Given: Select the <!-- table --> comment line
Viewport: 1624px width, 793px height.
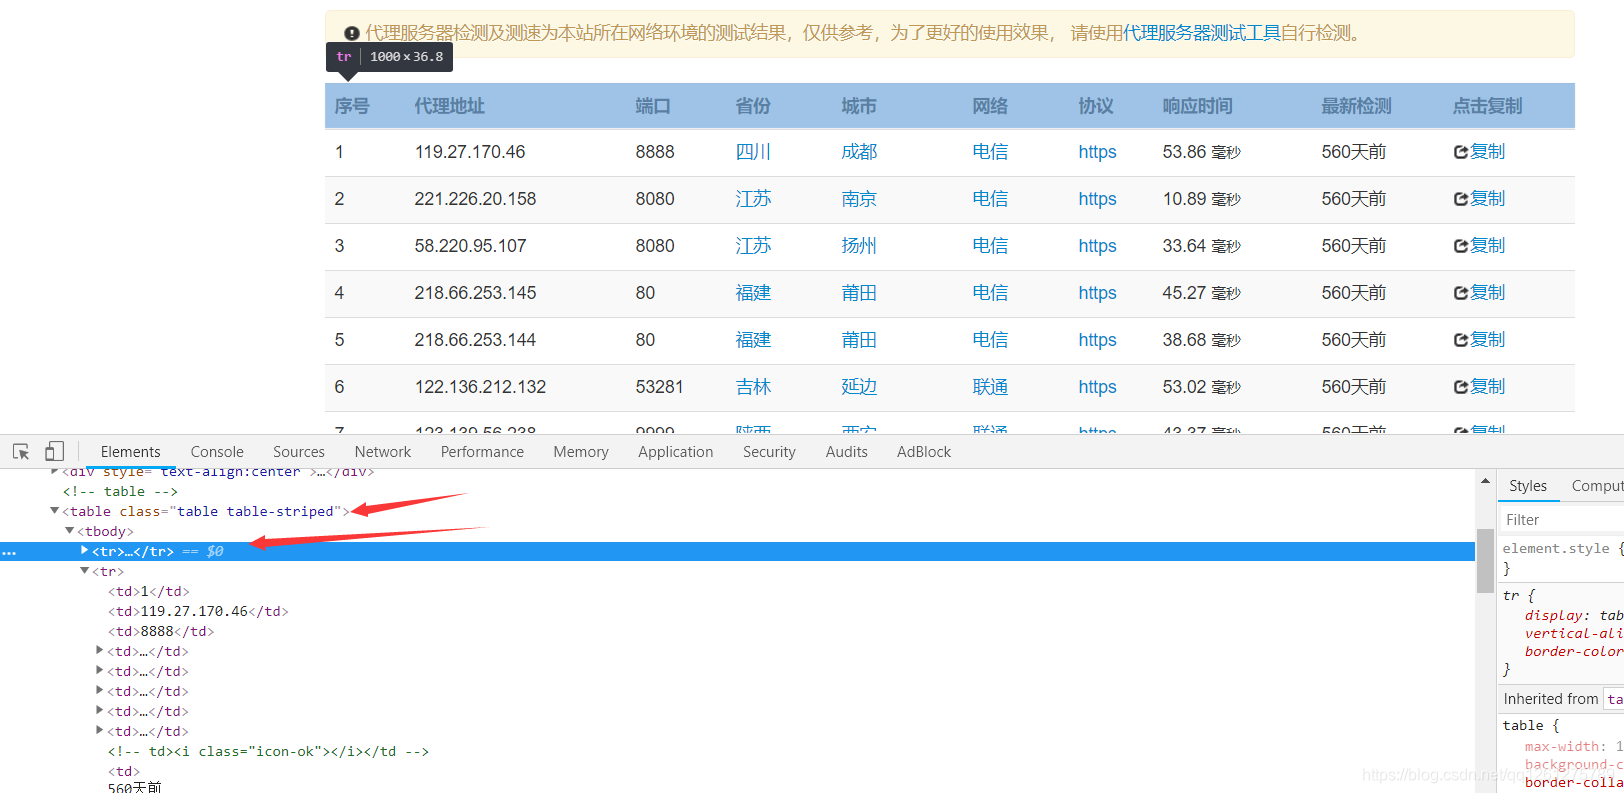Looking at the screenshot, I should point(120,491).
